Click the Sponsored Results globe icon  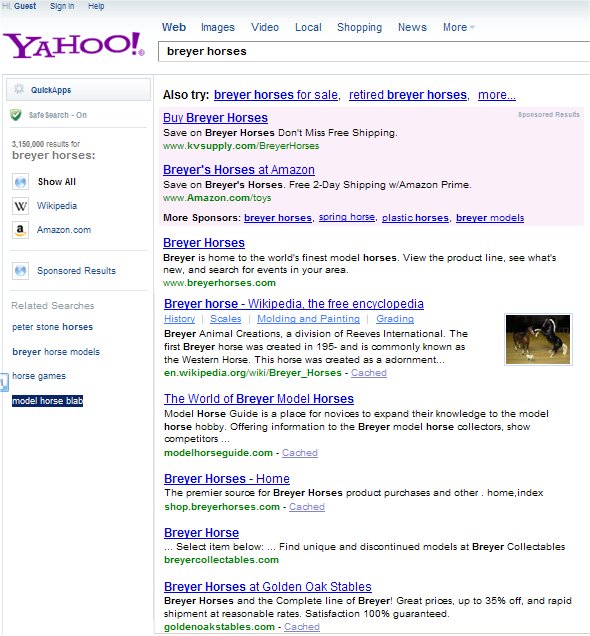[20, 271]
